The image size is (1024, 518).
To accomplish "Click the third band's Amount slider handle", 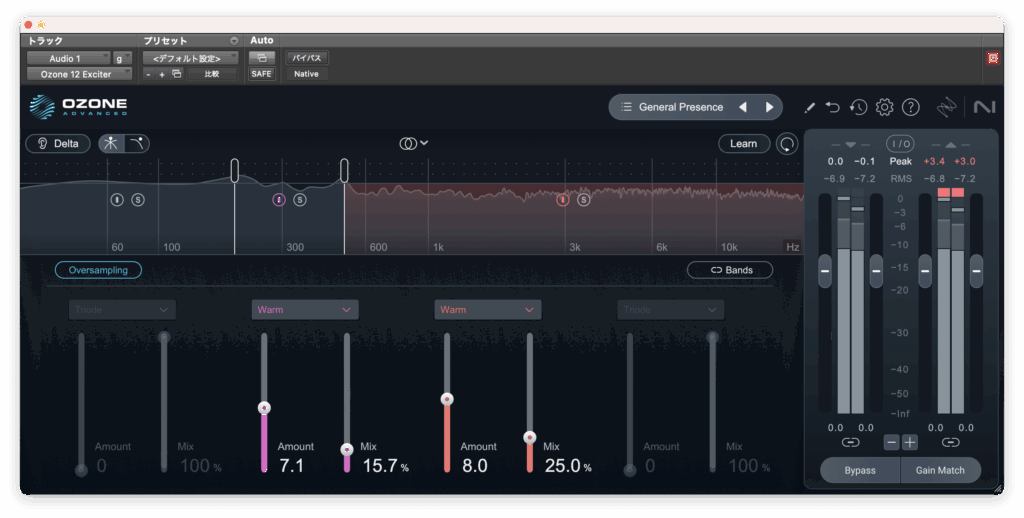I will (x=447, y=399).
